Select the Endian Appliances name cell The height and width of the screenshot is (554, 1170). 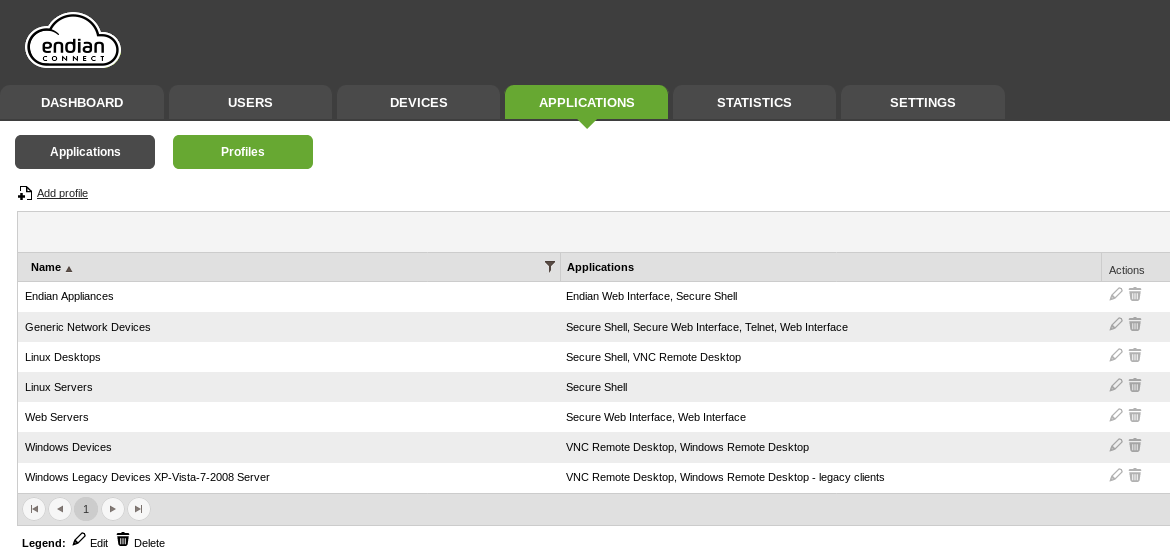point(289,296)
